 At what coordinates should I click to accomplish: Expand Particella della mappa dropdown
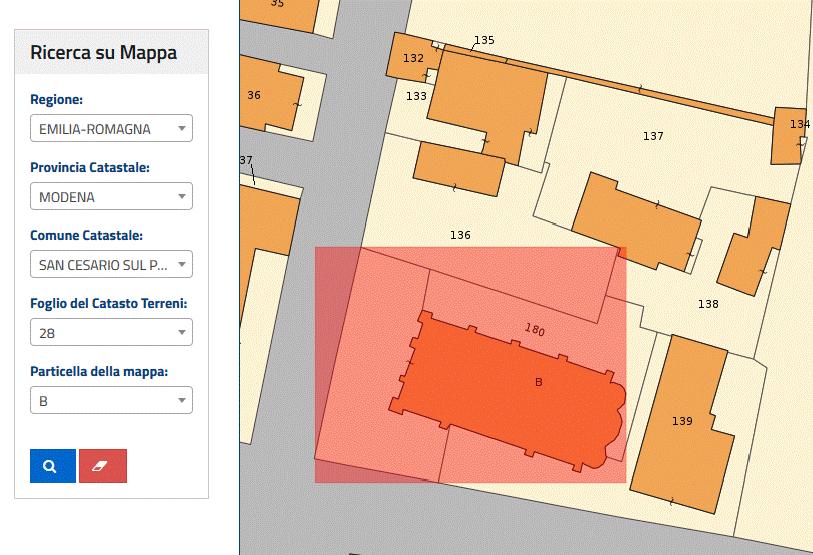(x=111, y=401)
